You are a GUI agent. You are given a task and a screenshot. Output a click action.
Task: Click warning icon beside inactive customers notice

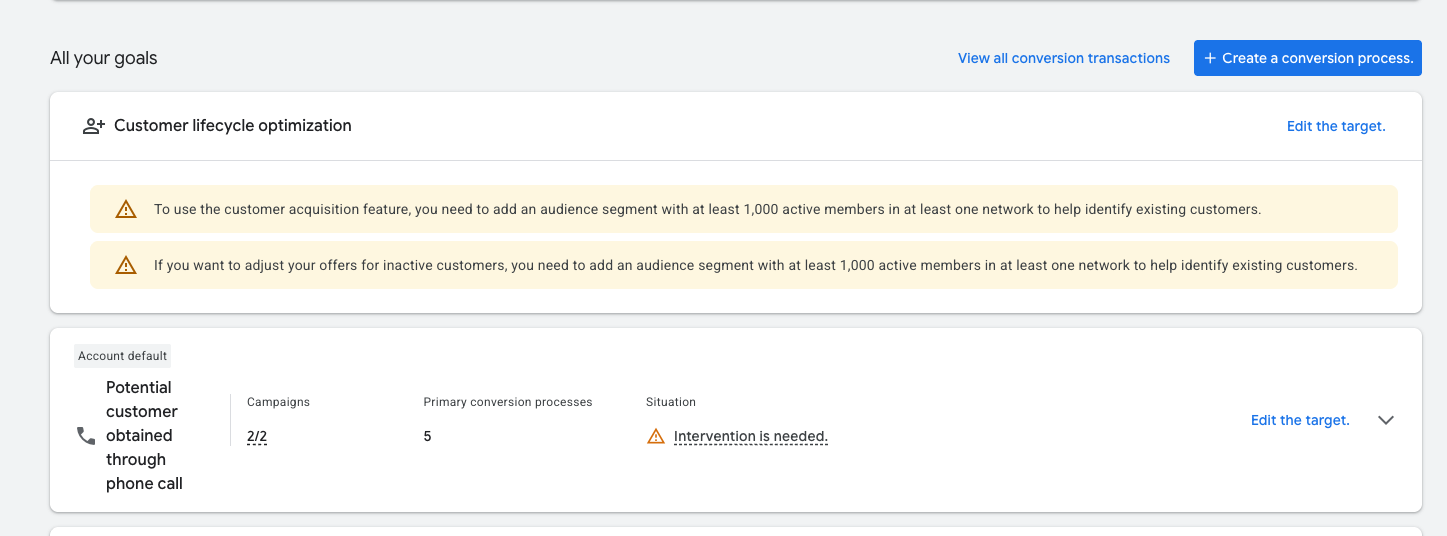pyautogui.click(x=125, y=266)
